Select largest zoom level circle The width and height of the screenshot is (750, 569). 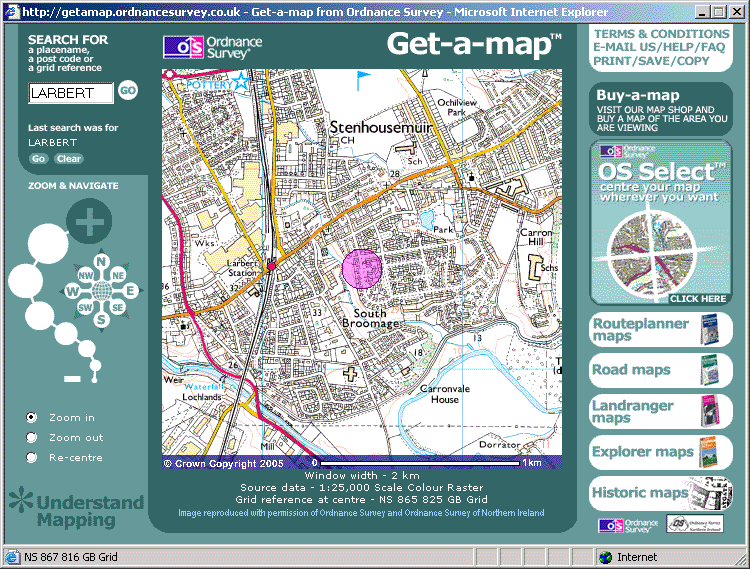pos(48,243)
